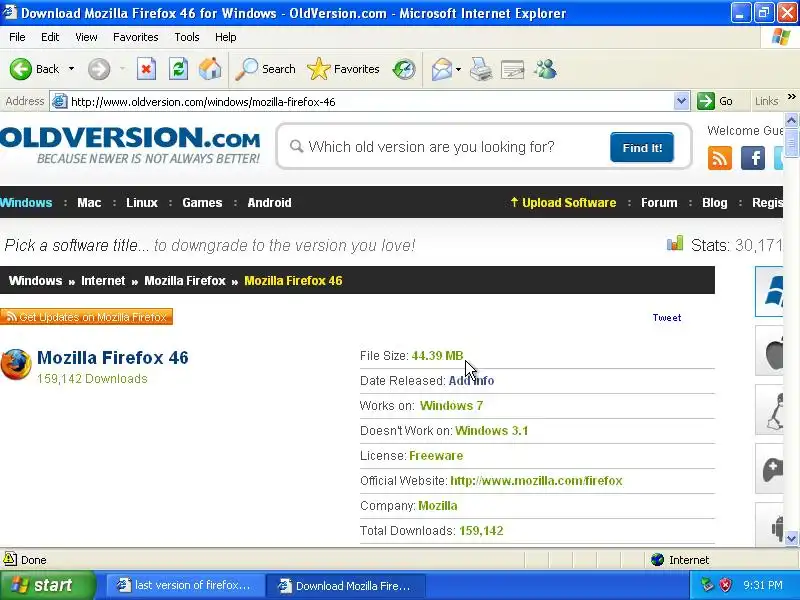The image size is (800, 600).
Task: Select the Linux nav category
Action: 142,203
